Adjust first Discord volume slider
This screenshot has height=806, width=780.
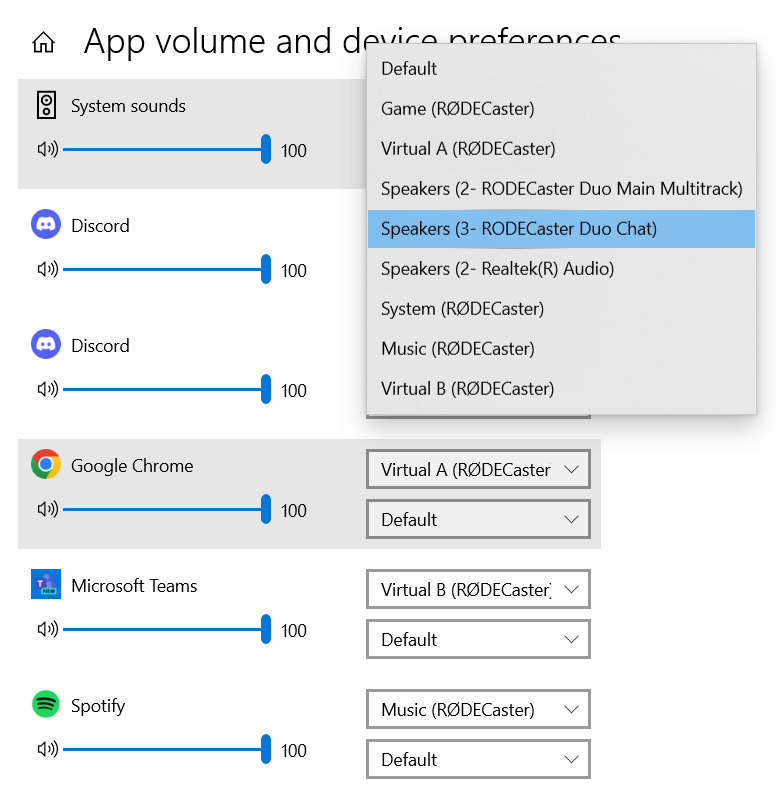tap(167, 269)
